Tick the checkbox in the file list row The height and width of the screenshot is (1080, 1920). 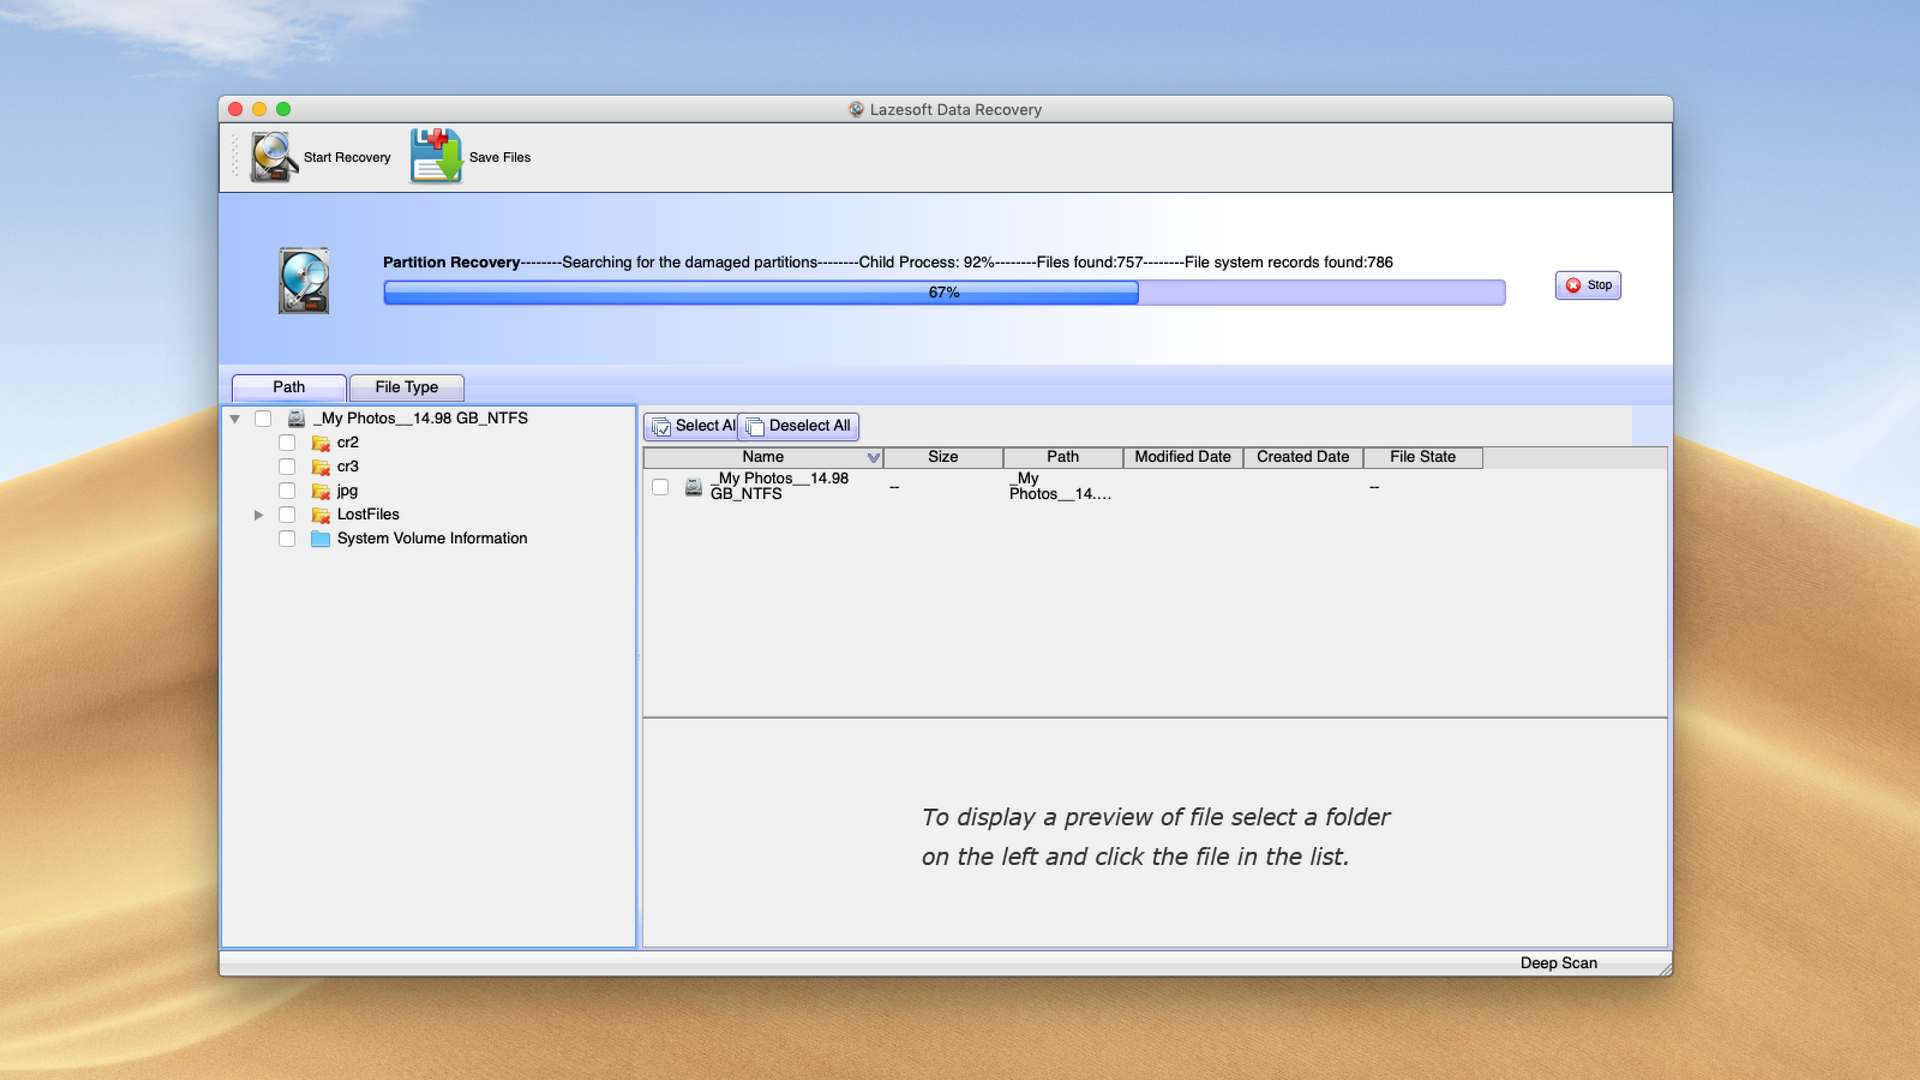[660, 487]
